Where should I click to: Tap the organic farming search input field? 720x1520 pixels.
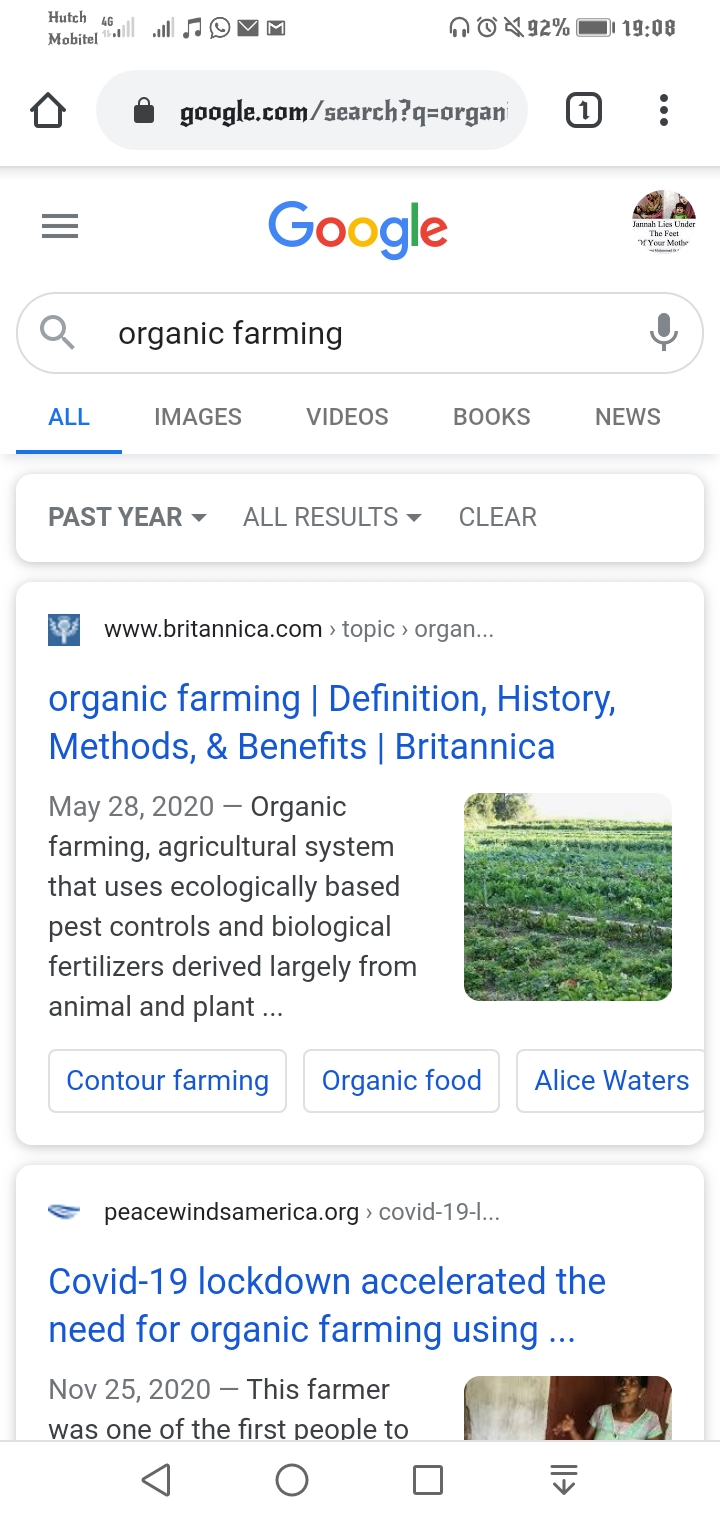tap(360, 333)
